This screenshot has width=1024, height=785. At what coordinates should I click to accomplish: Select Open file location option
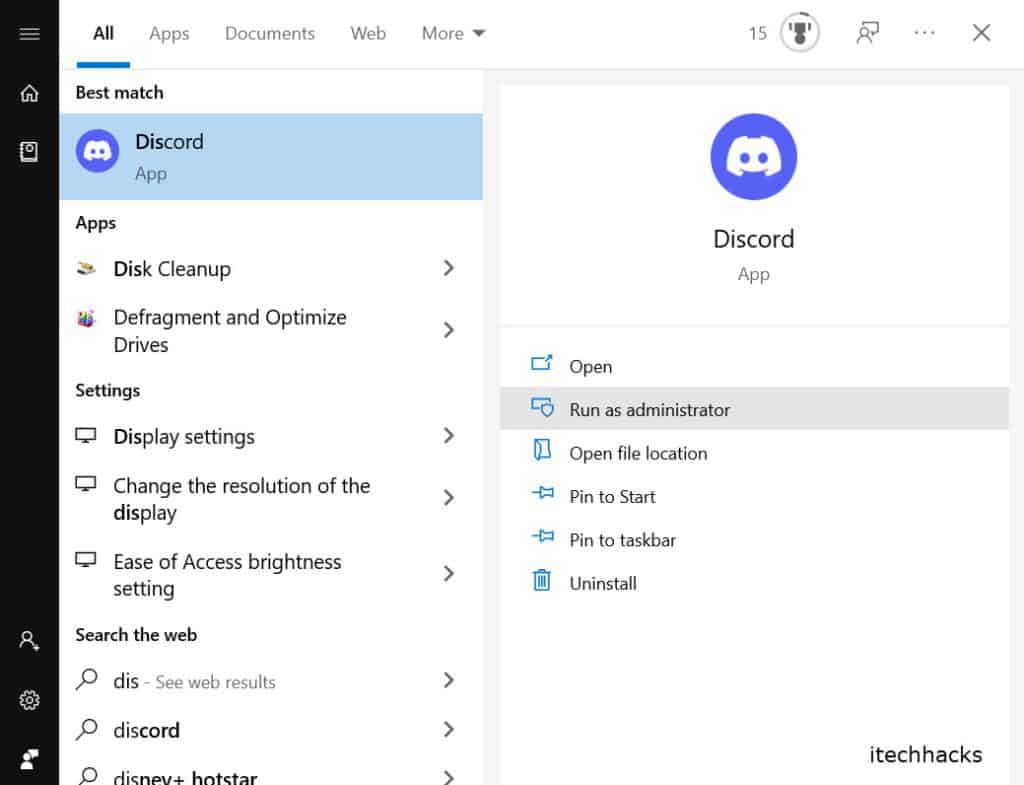pyautogui.click(x=638, y=453)
